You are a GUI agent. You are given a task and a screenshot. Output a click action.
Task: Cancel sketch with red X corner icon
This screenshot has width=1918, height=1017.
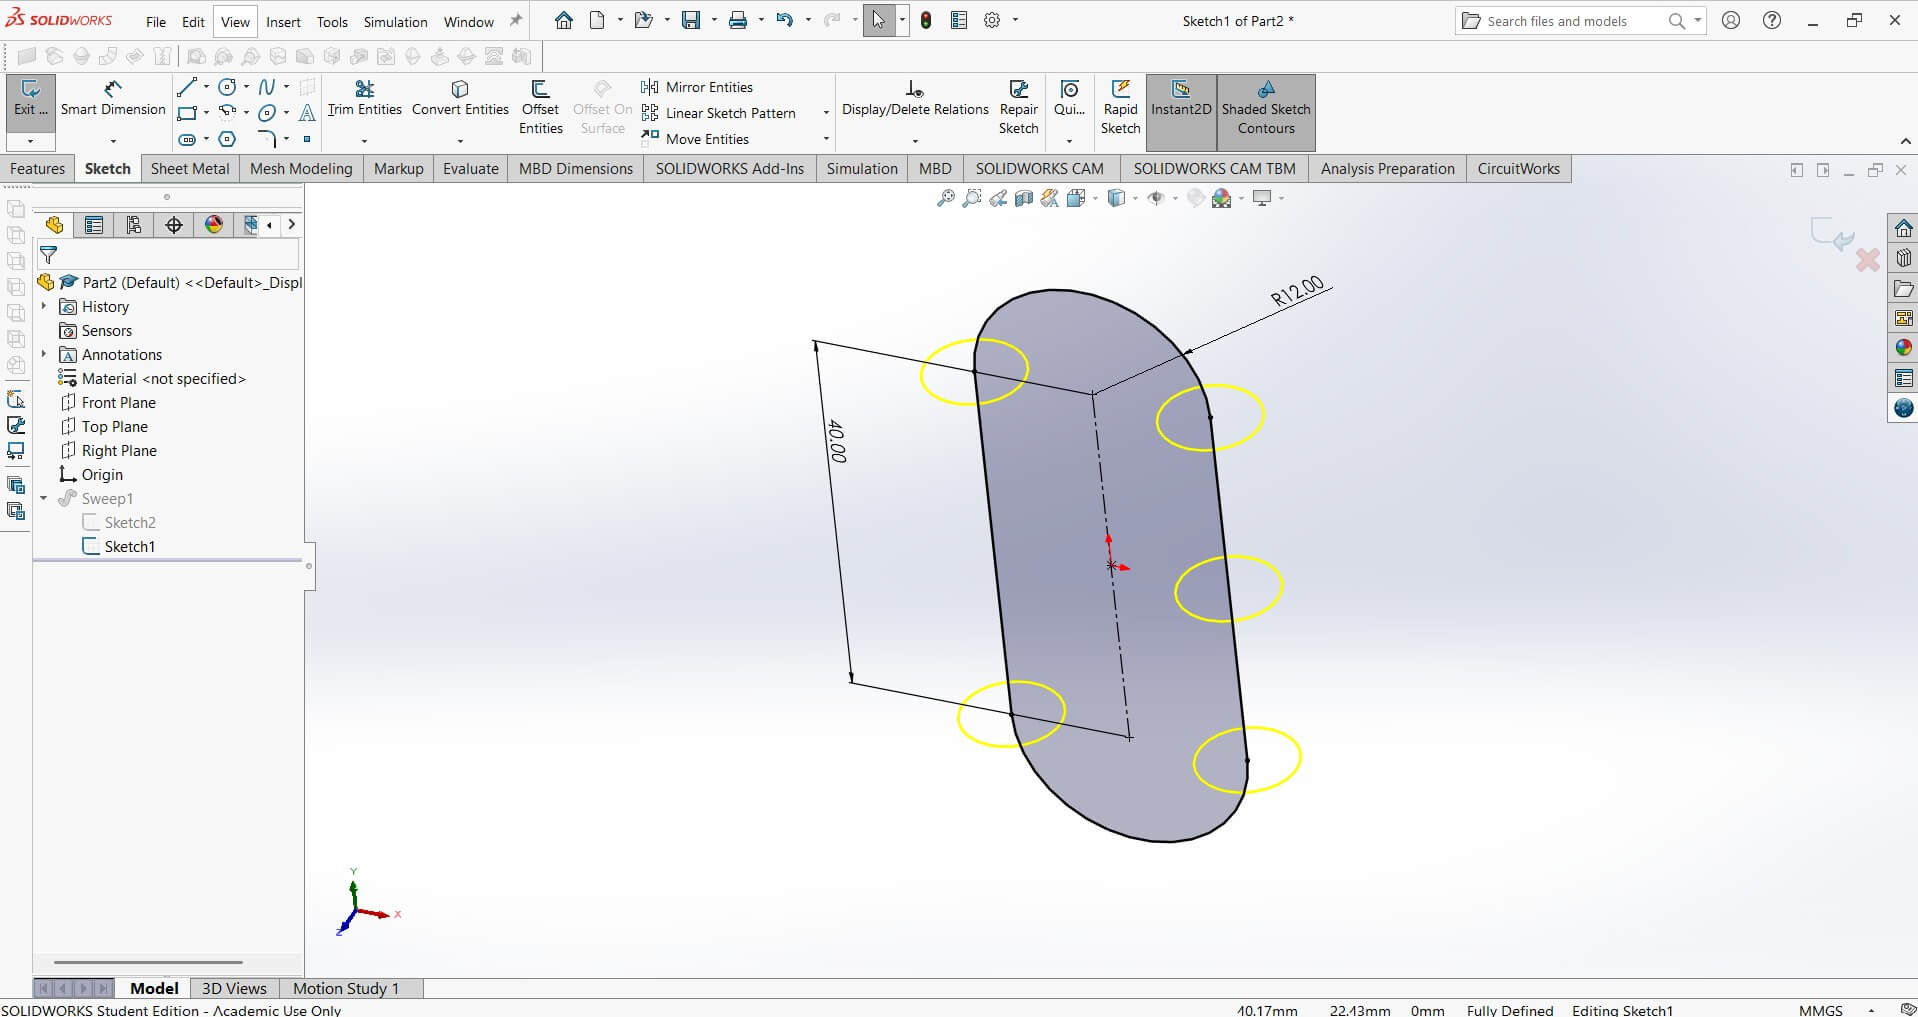tap(1867, 261)
